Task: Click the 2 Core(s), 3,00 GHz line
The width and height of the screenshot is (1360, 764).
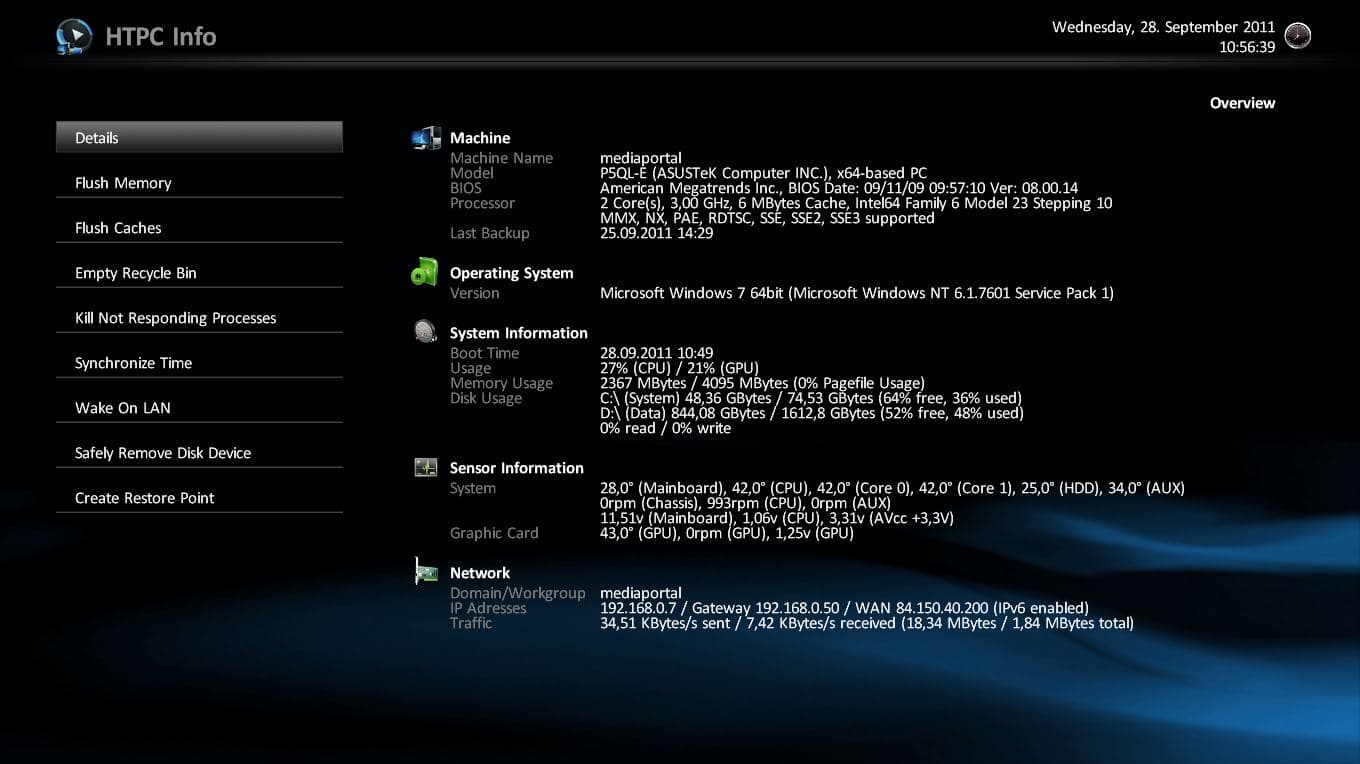Action: click(856, 203)
